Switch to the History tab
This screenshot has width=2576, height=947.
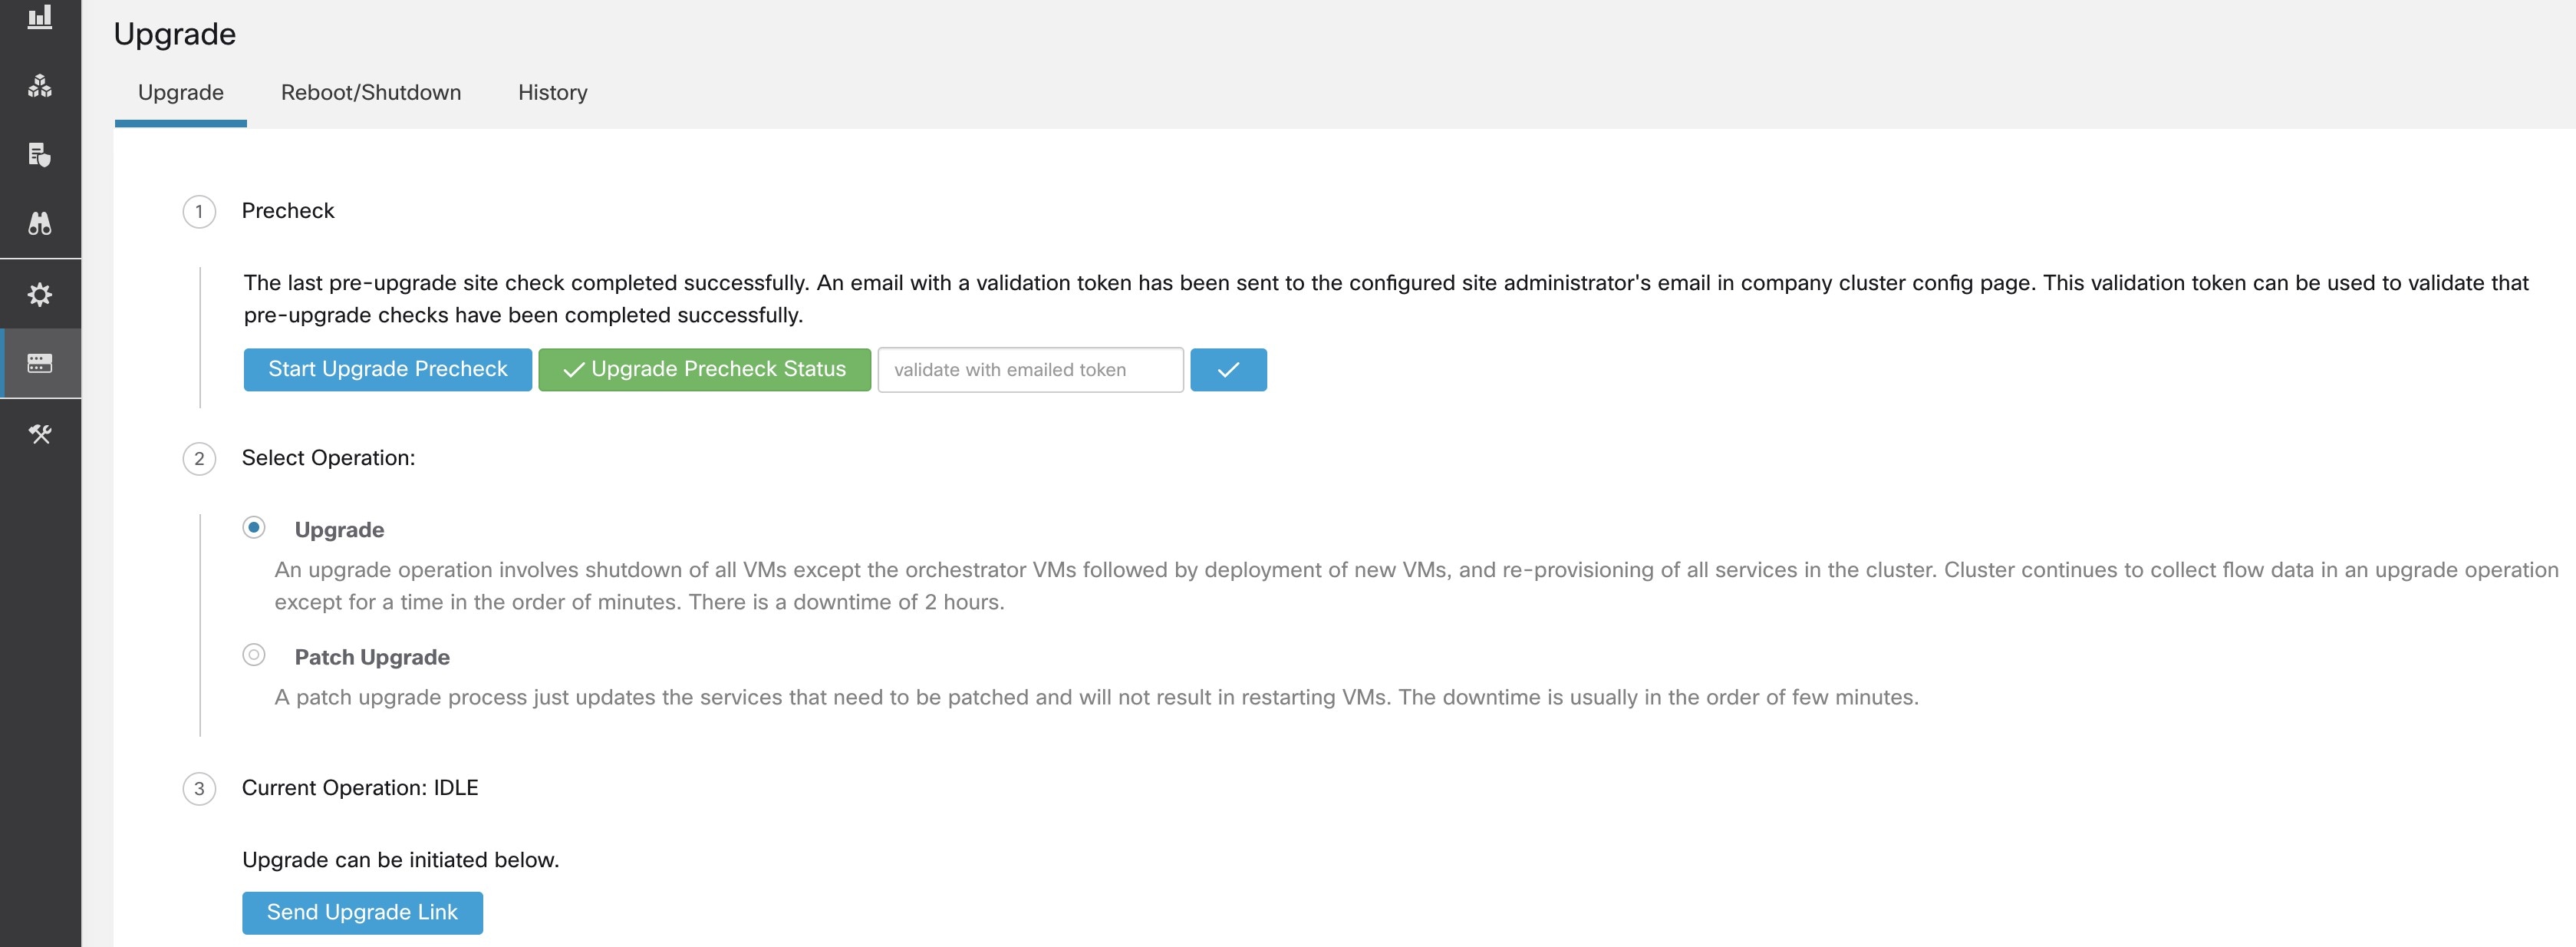coord(552,92)
